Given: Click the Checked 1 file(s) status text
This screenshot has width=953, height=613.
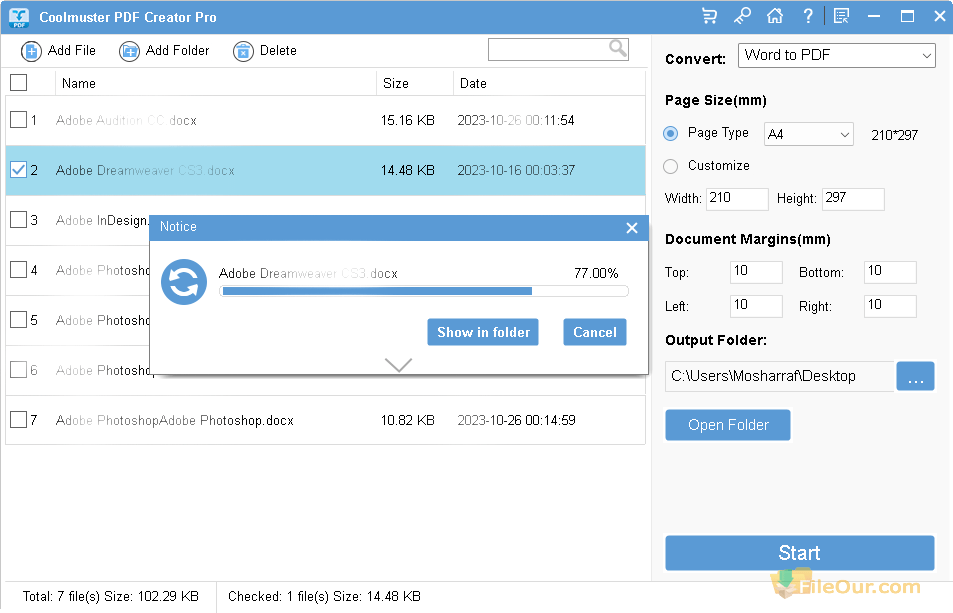Looking at the screenshot, I should 325,597.
